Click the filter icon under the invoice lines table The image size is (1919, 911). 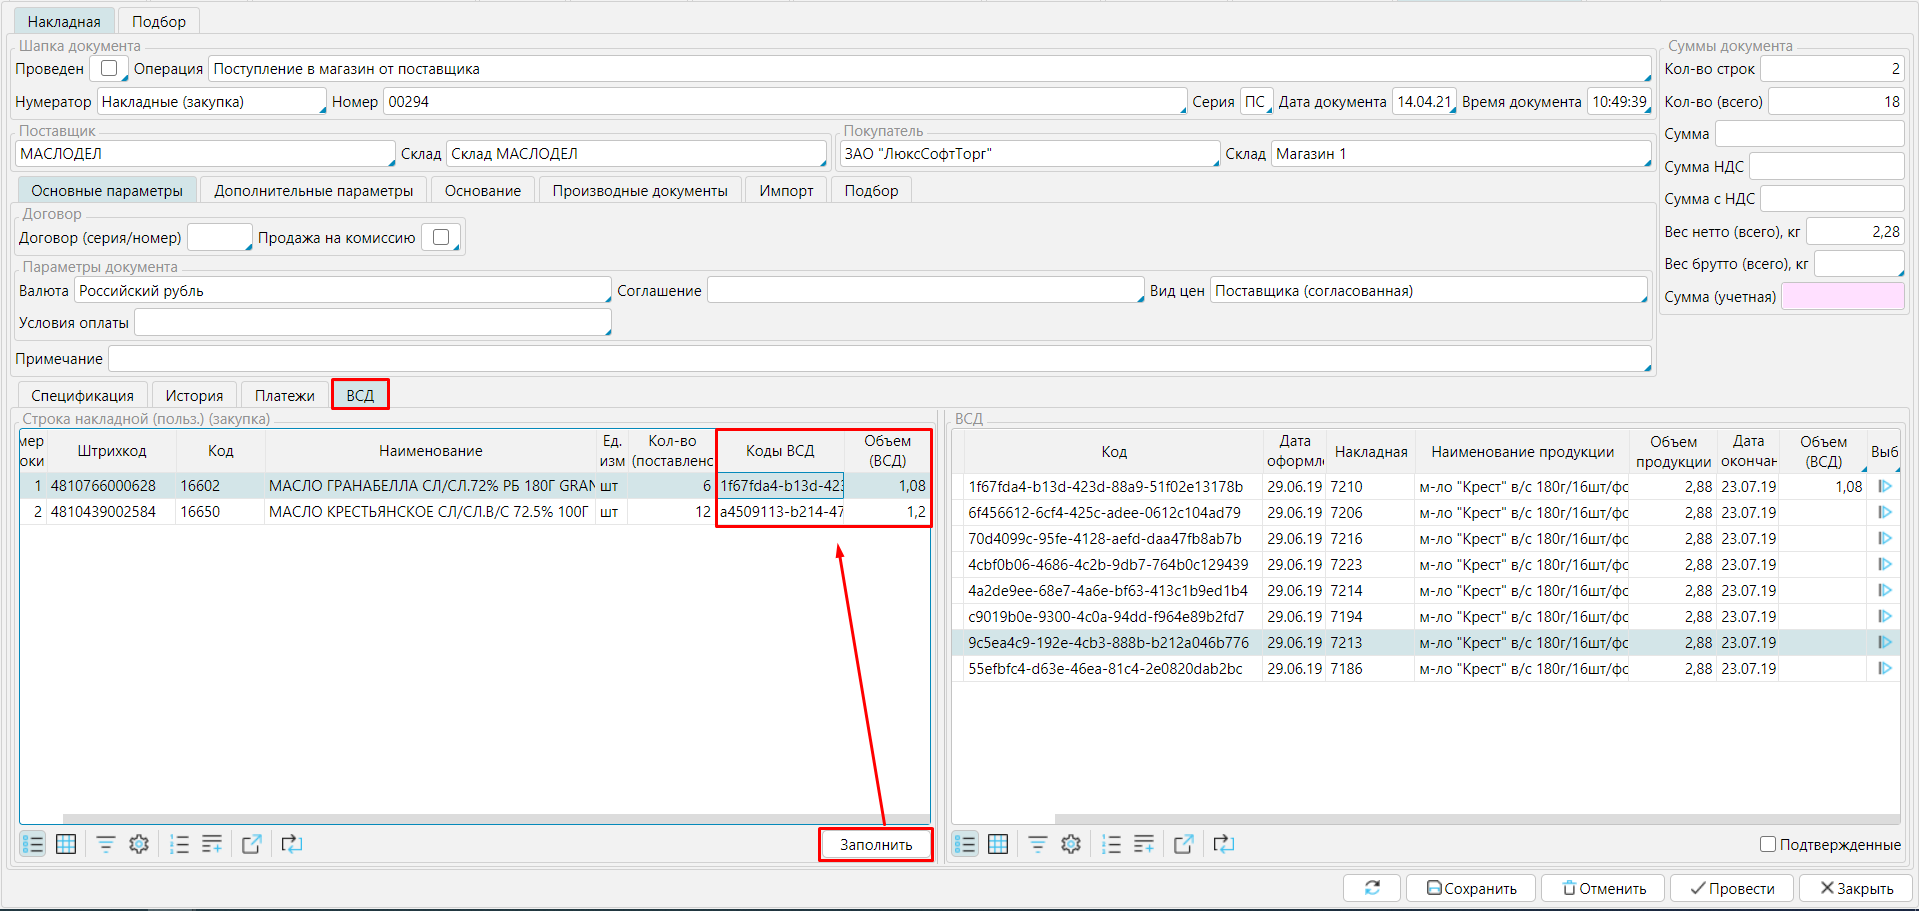pyautogui.click(x=105, y=844)
